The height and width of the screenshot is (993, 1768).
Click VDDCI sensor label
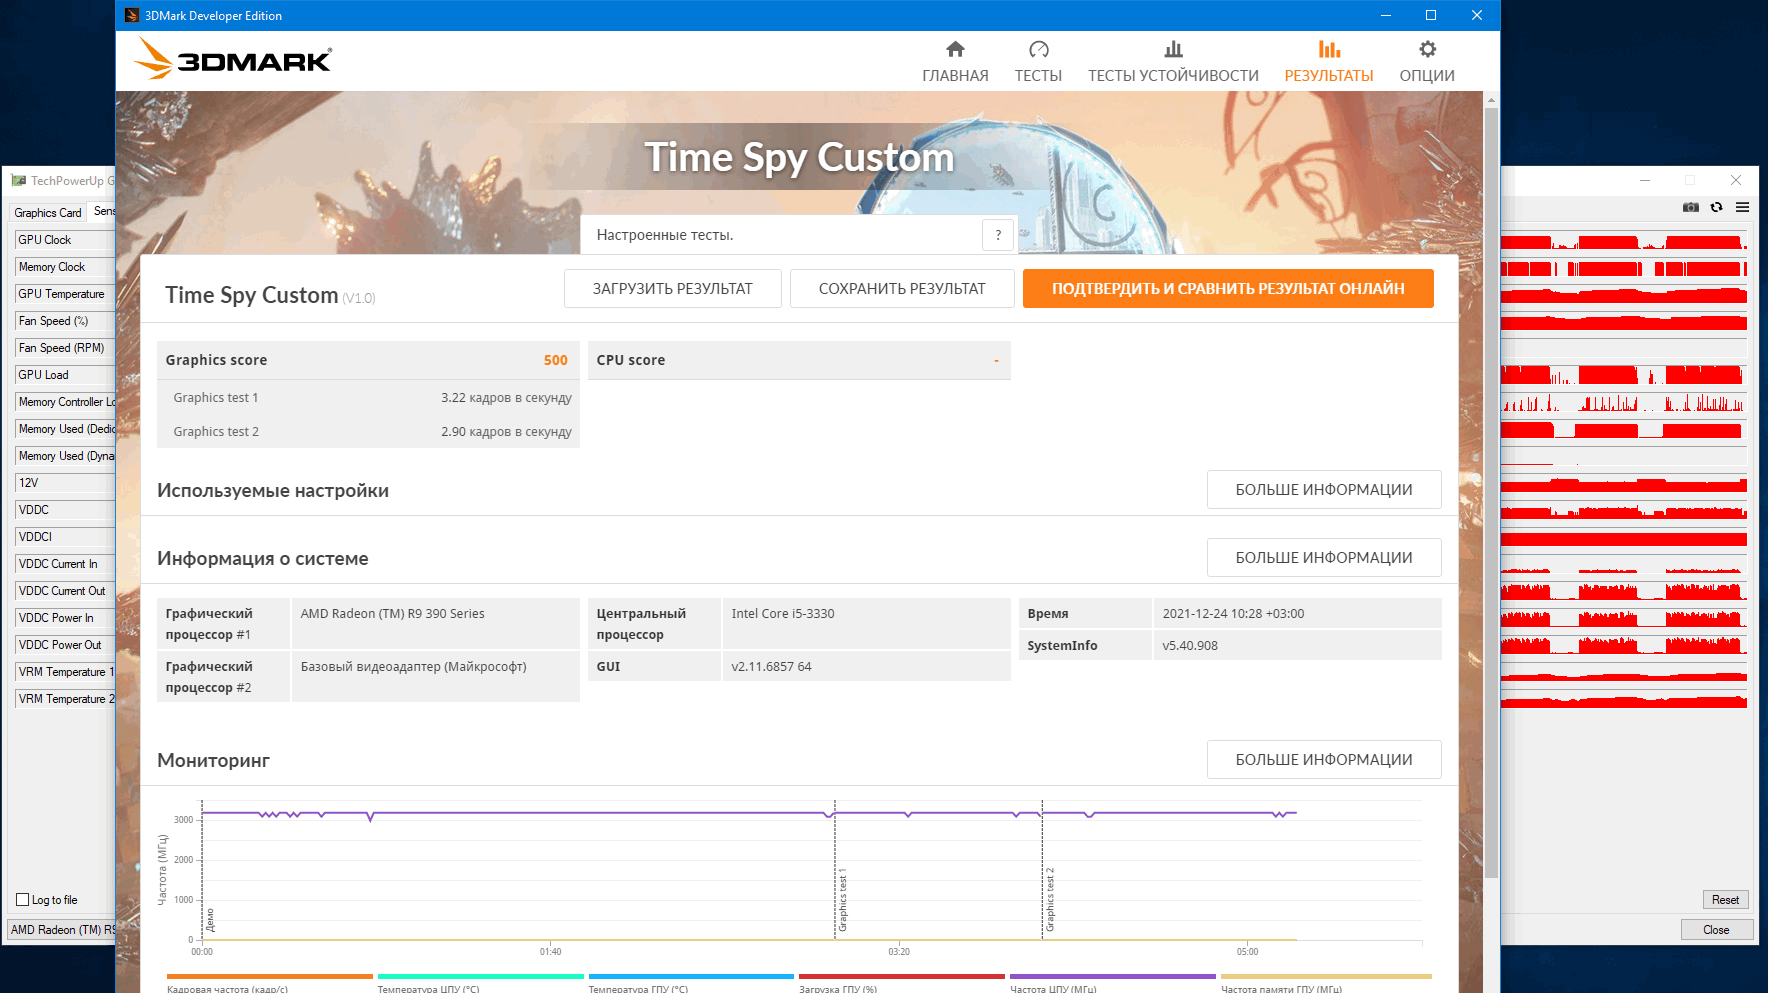coord(65,537)
